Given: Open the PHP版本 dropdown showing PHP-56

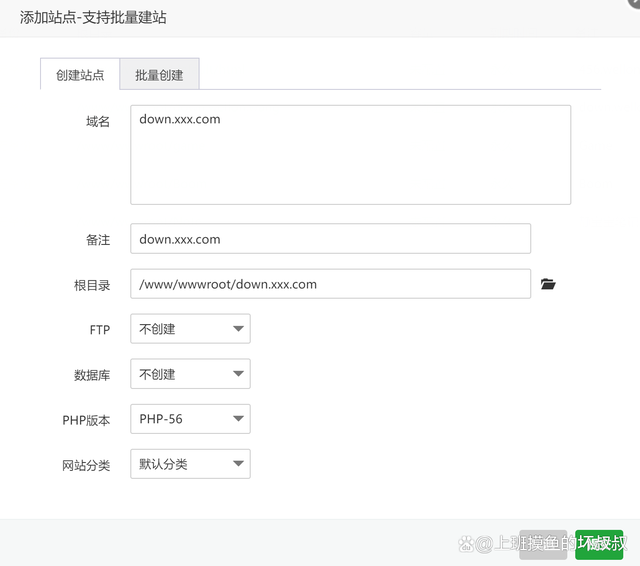Looking at the screenshot, I should (190, 419).
